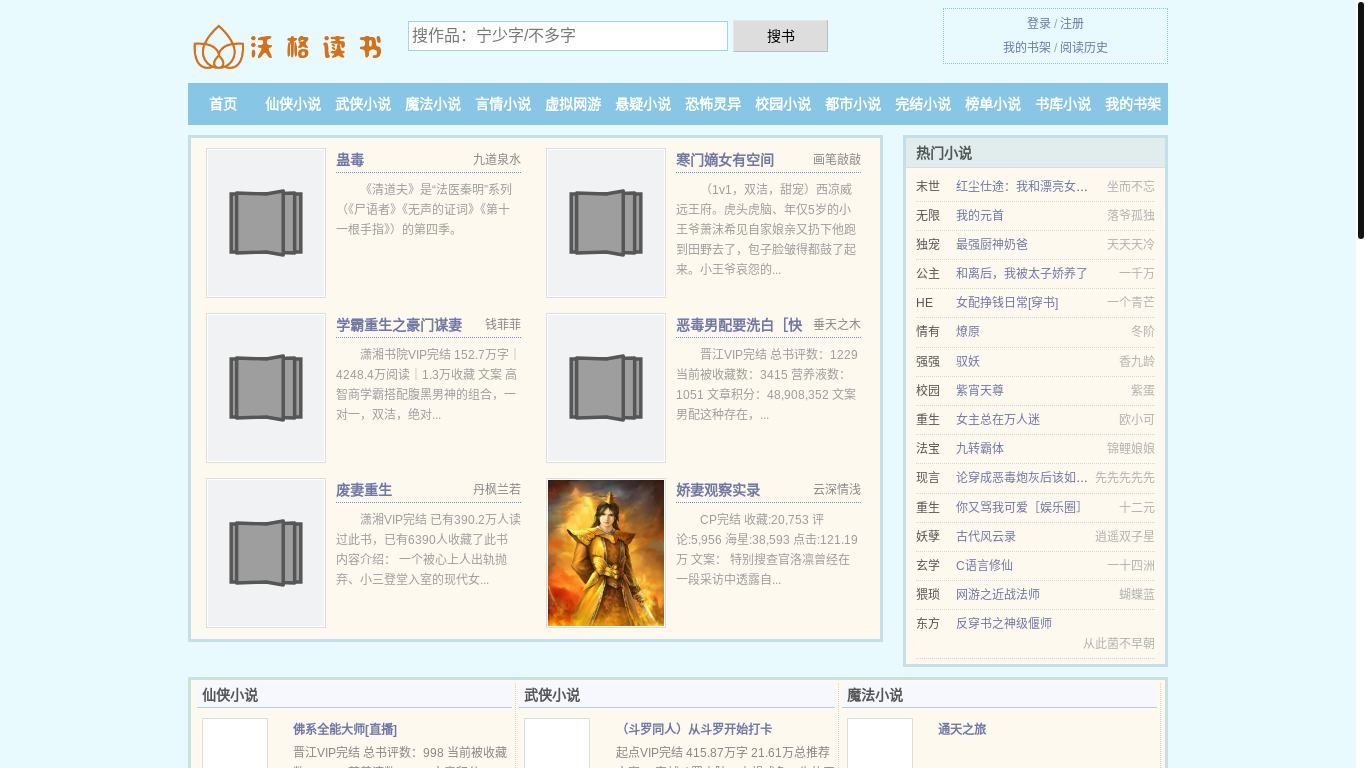
Task: Select 书库小说 navigation item
Action: pos(1063,104)
